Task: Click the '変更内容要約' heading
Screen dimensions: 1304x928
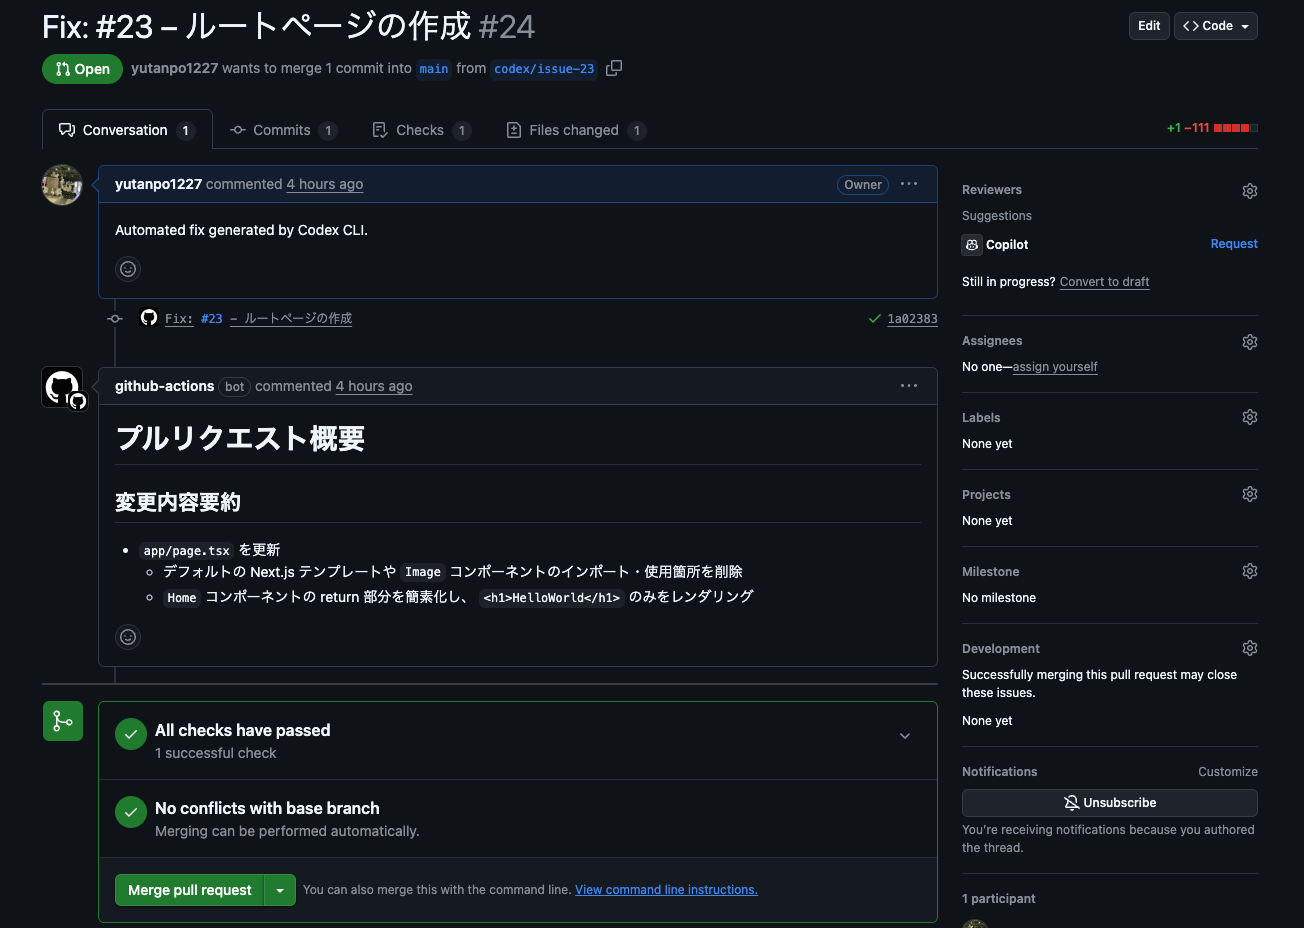Action: (x=178, y=502)
